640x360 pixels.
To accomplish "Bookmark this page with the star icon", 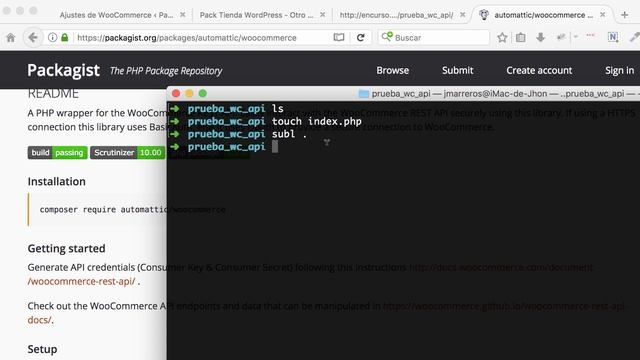I will coord(502,38).
